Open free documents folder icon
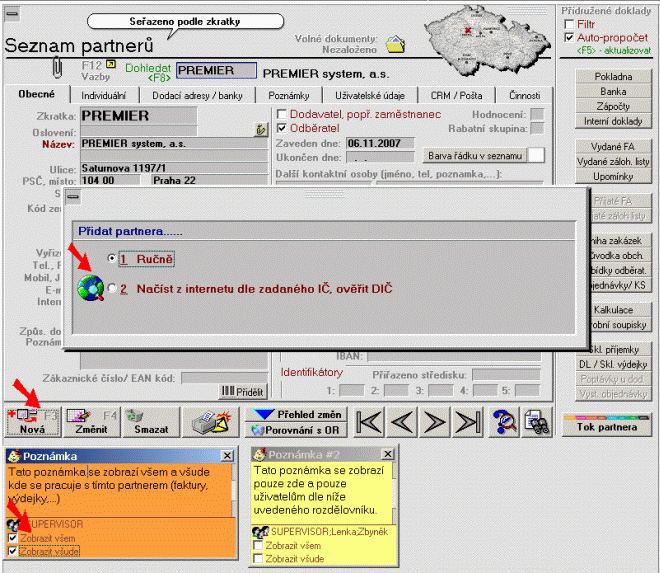 pos(395,43)
